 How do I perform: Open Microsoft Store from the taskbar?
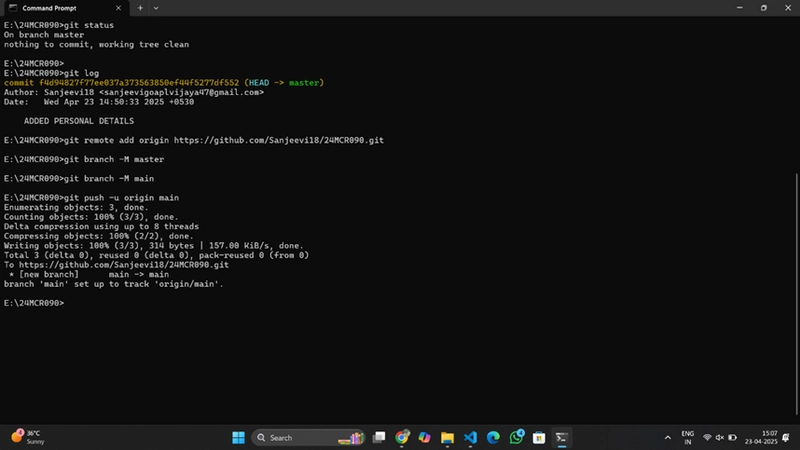click(x=539, y=438)
